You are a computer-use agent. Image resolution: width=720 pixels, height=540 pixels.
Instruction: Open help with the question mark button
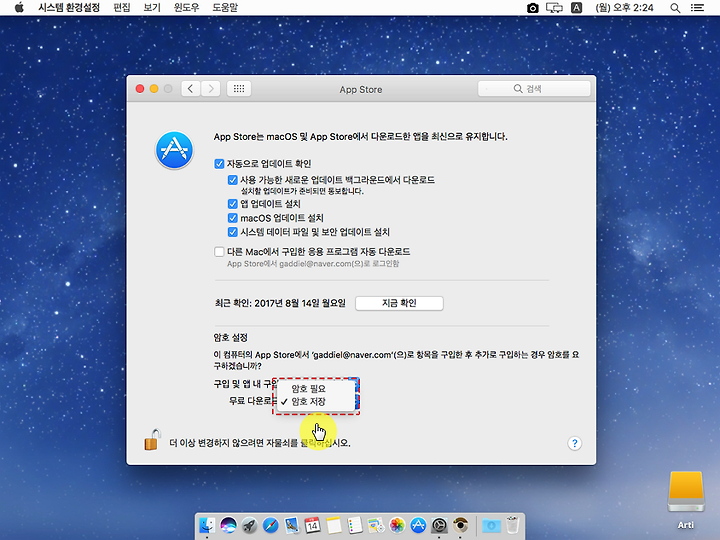pyautogui.click(x=574, y=443)
